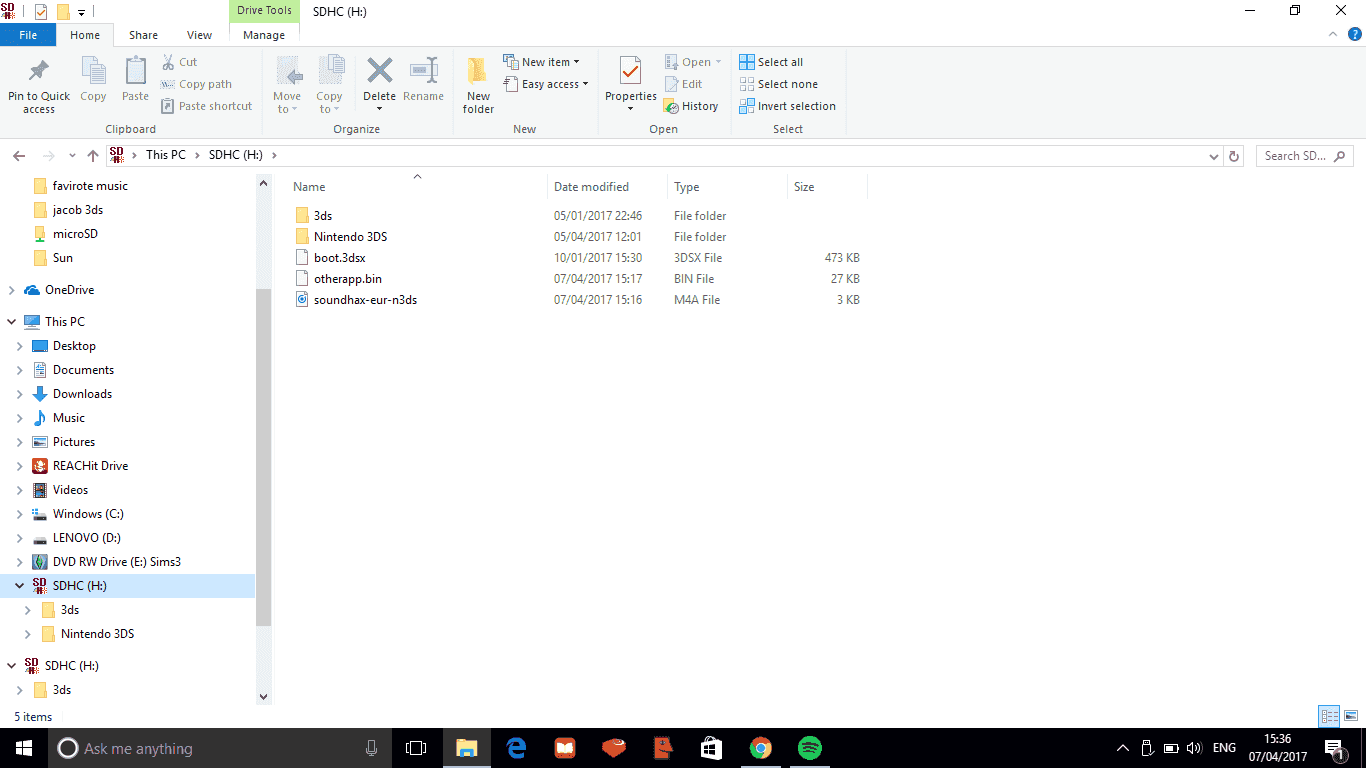Refresh the current folder view
The height and width of the screenshot is (768, 1366).
click(x=1234, y=156)
